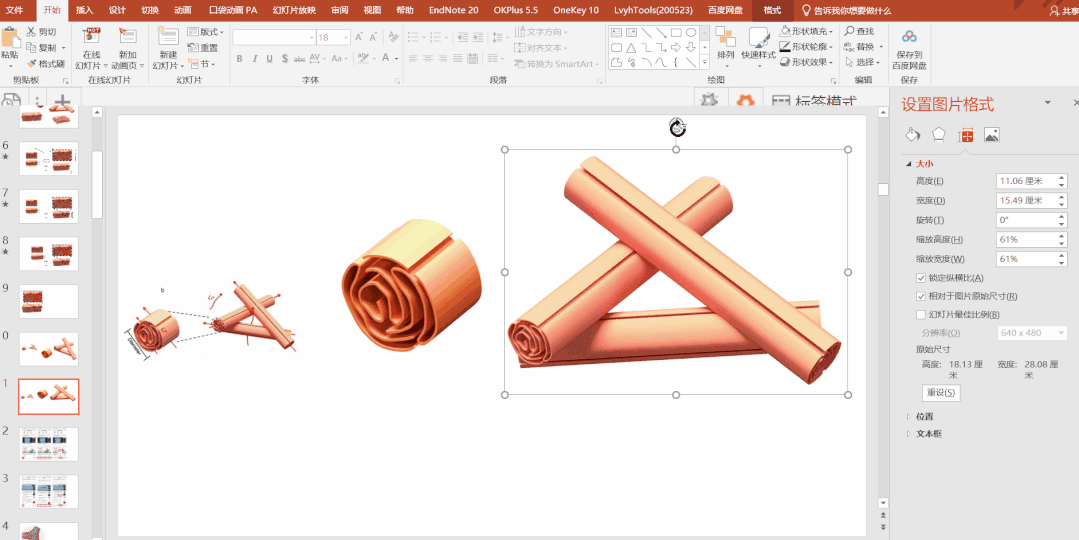The height and width of the screenshot is (540, 1079).
Task: Open the Picture icon tab in format pane
Action: 991,135
